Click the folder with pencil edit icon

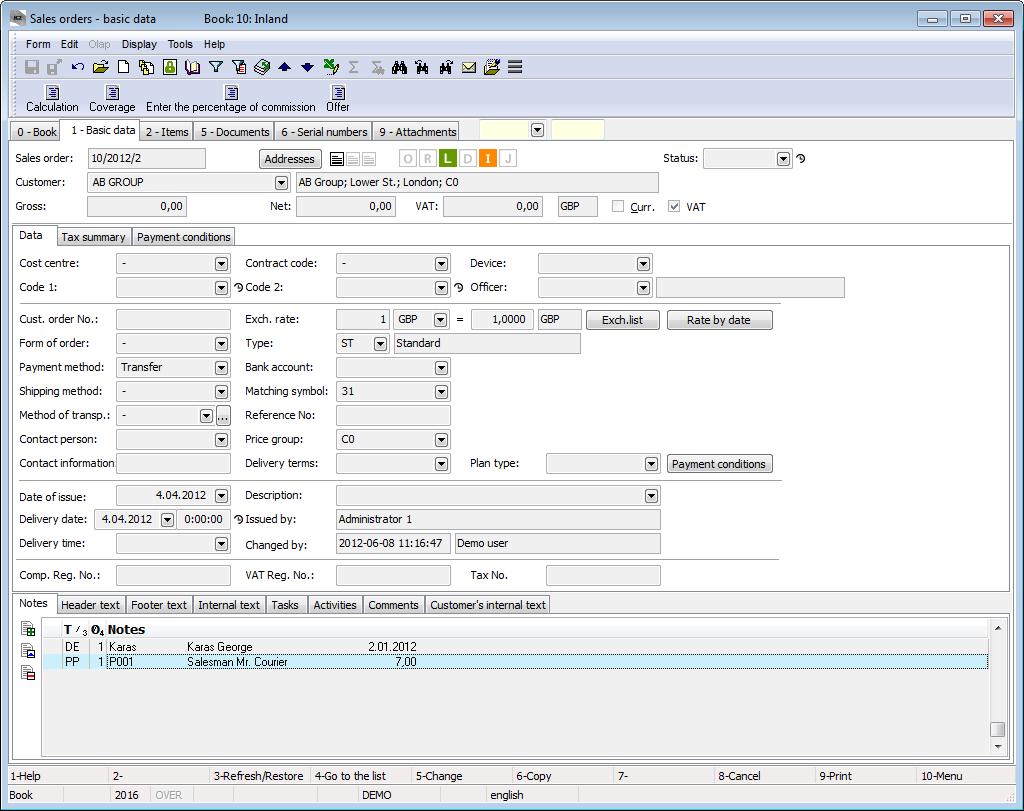pyautogui.click(x=492, y=67)
